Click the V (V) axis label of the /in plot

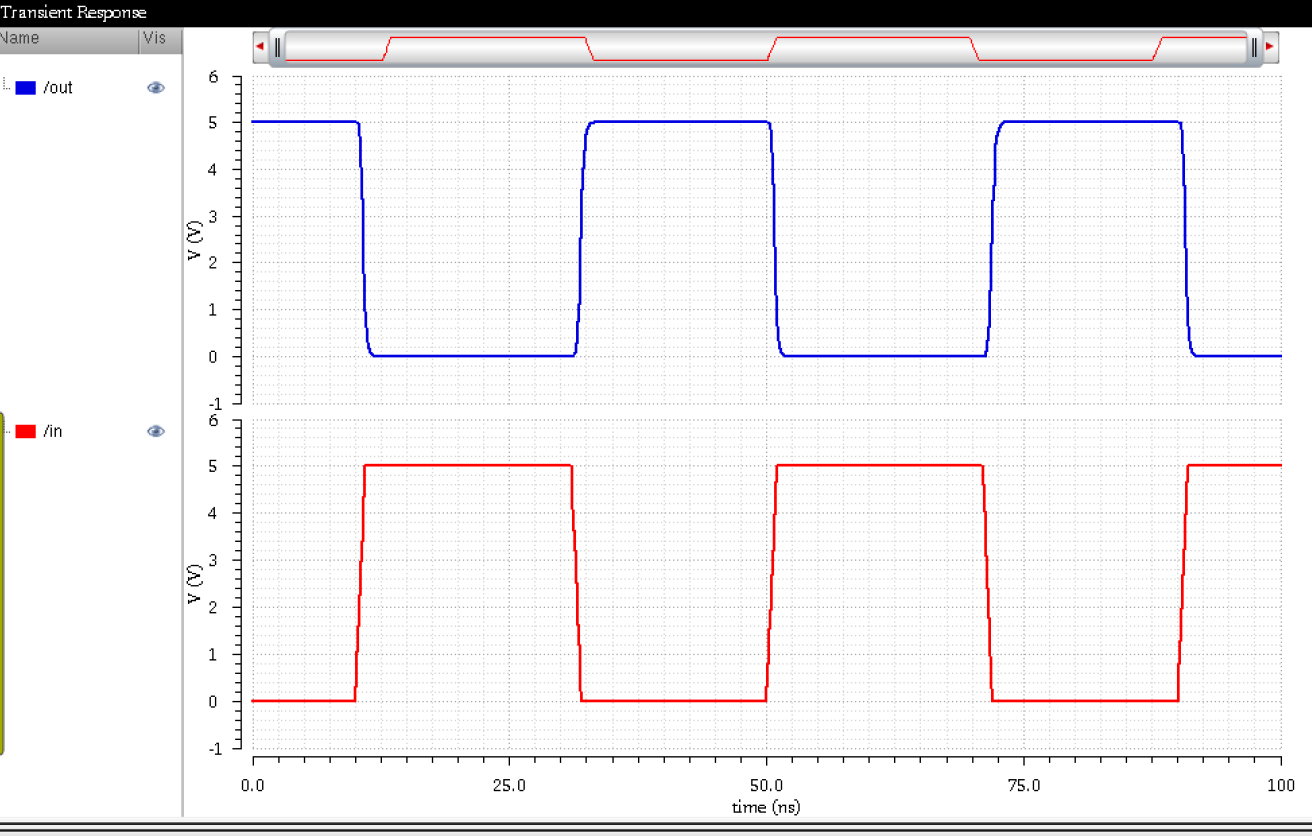pyautogui.click(x=196, y=584)
